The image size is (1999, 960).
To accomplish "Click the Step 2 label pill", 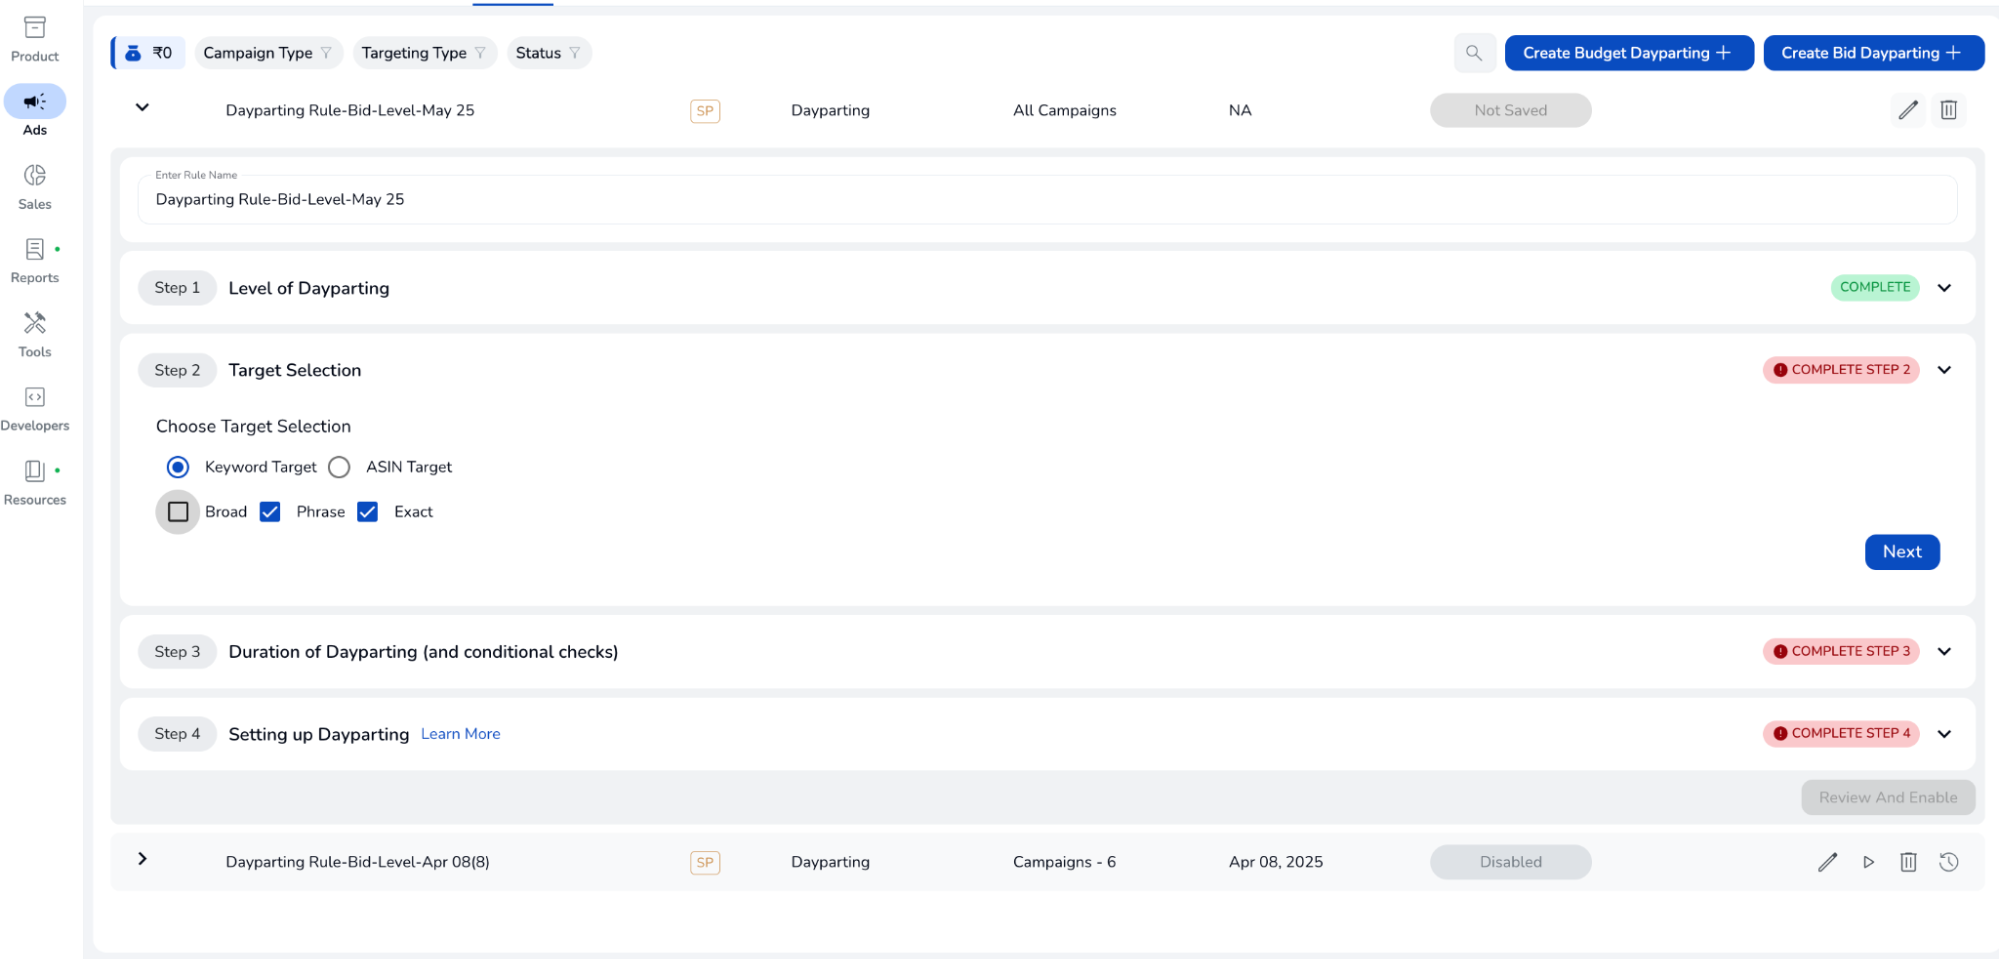I will [x=177, y=370].
